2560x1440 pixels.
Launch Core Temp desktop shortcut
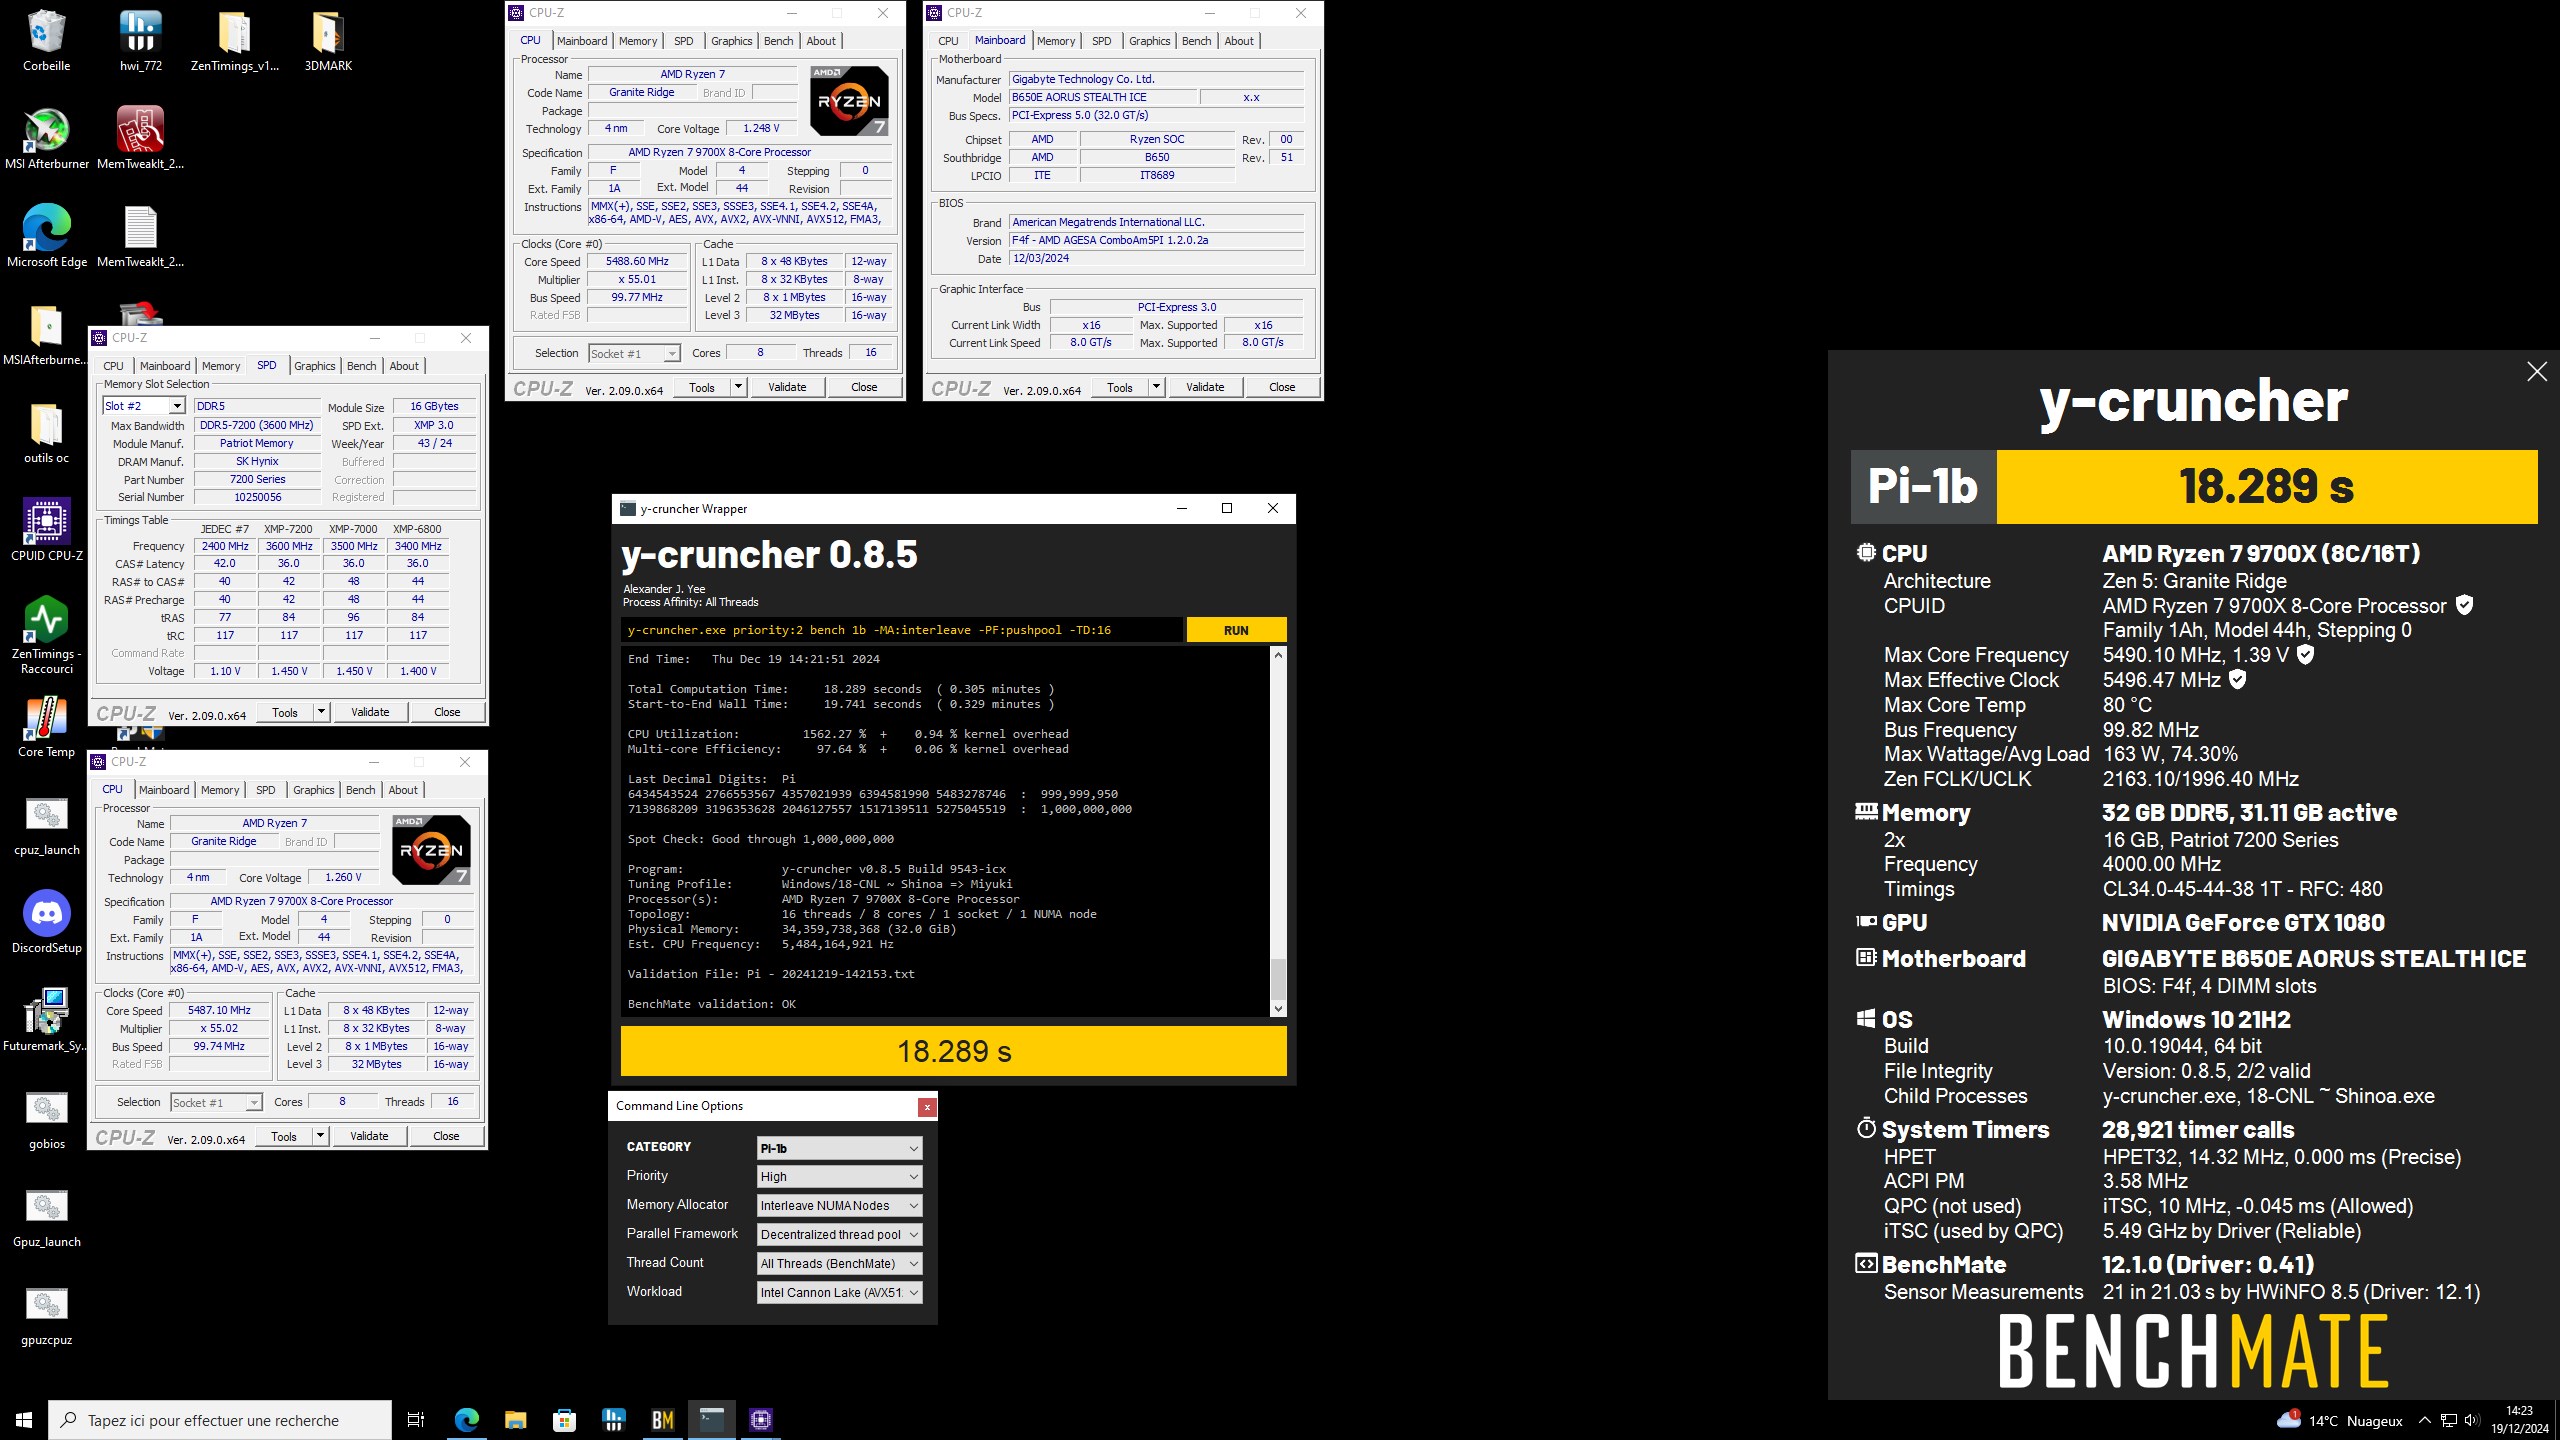click(x=46, y=726)
